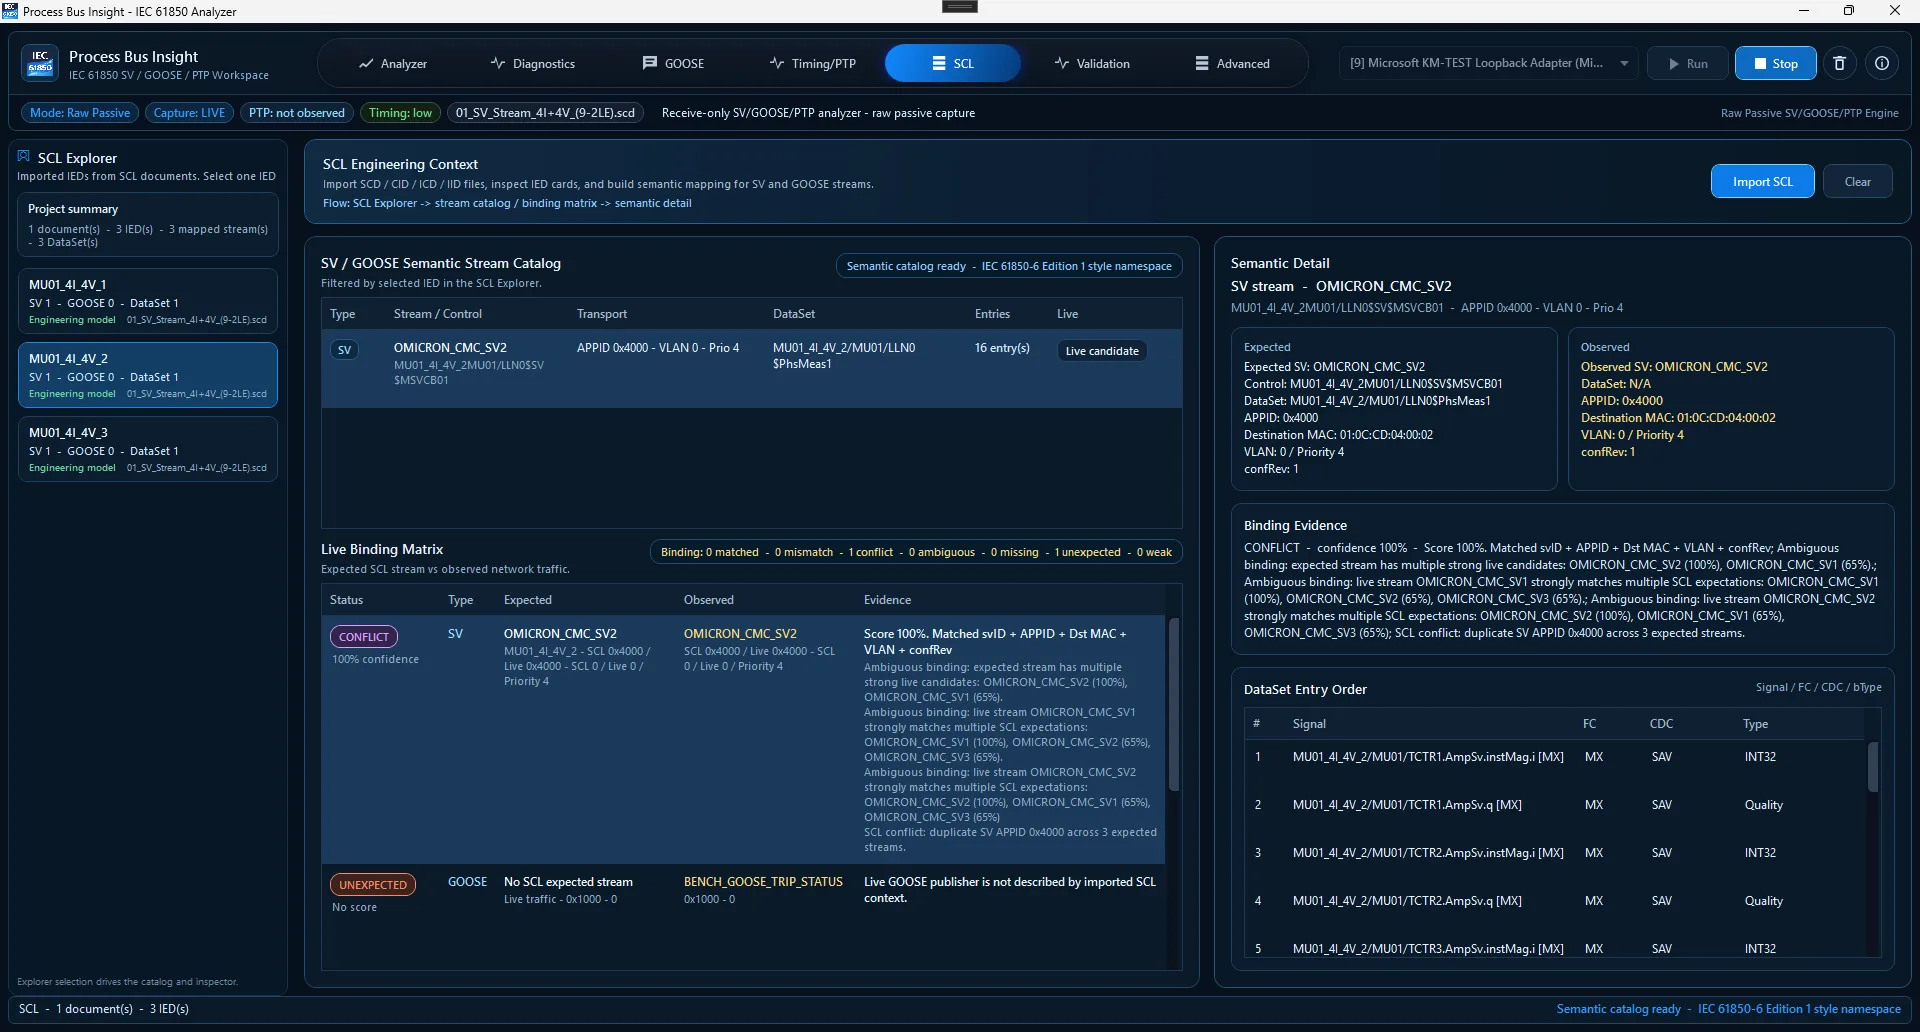
Task: Clear the SCL engineering context
Action: (1857, 181)
